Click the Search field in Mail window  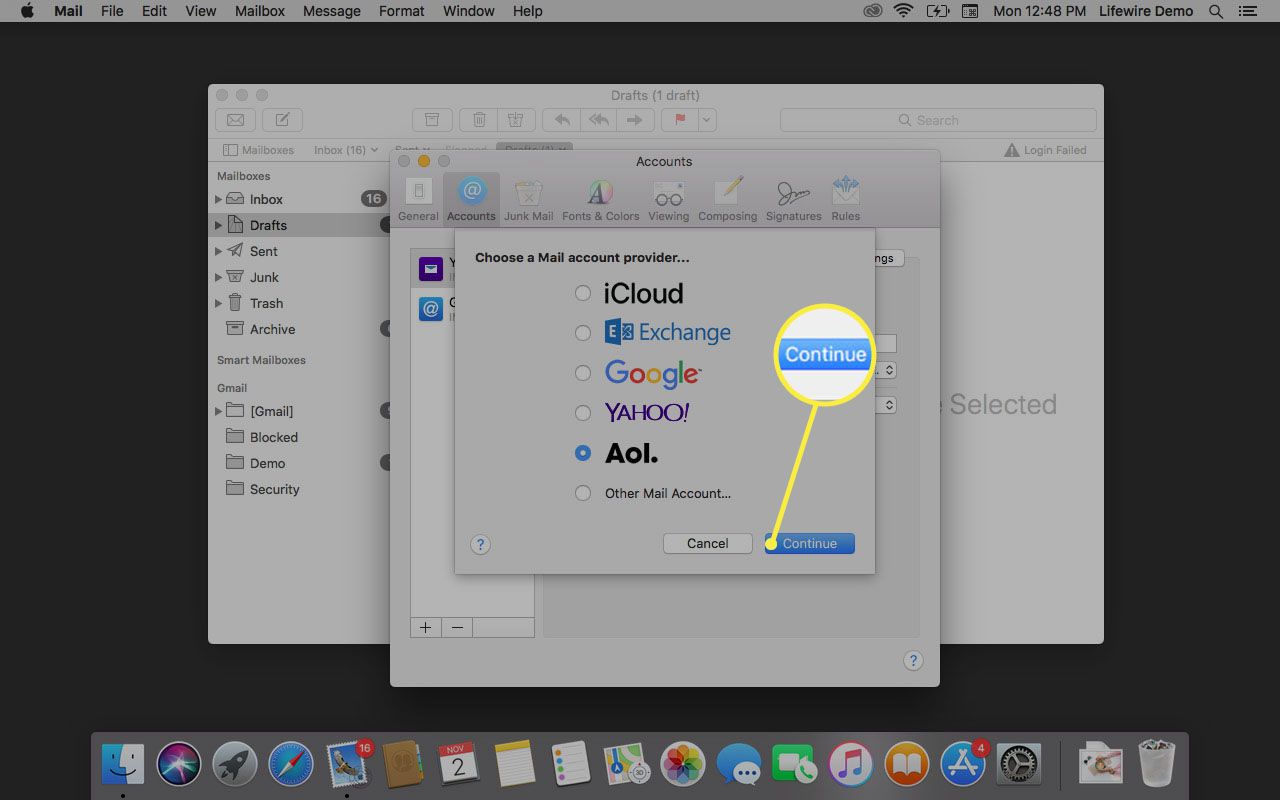point(938,120)
